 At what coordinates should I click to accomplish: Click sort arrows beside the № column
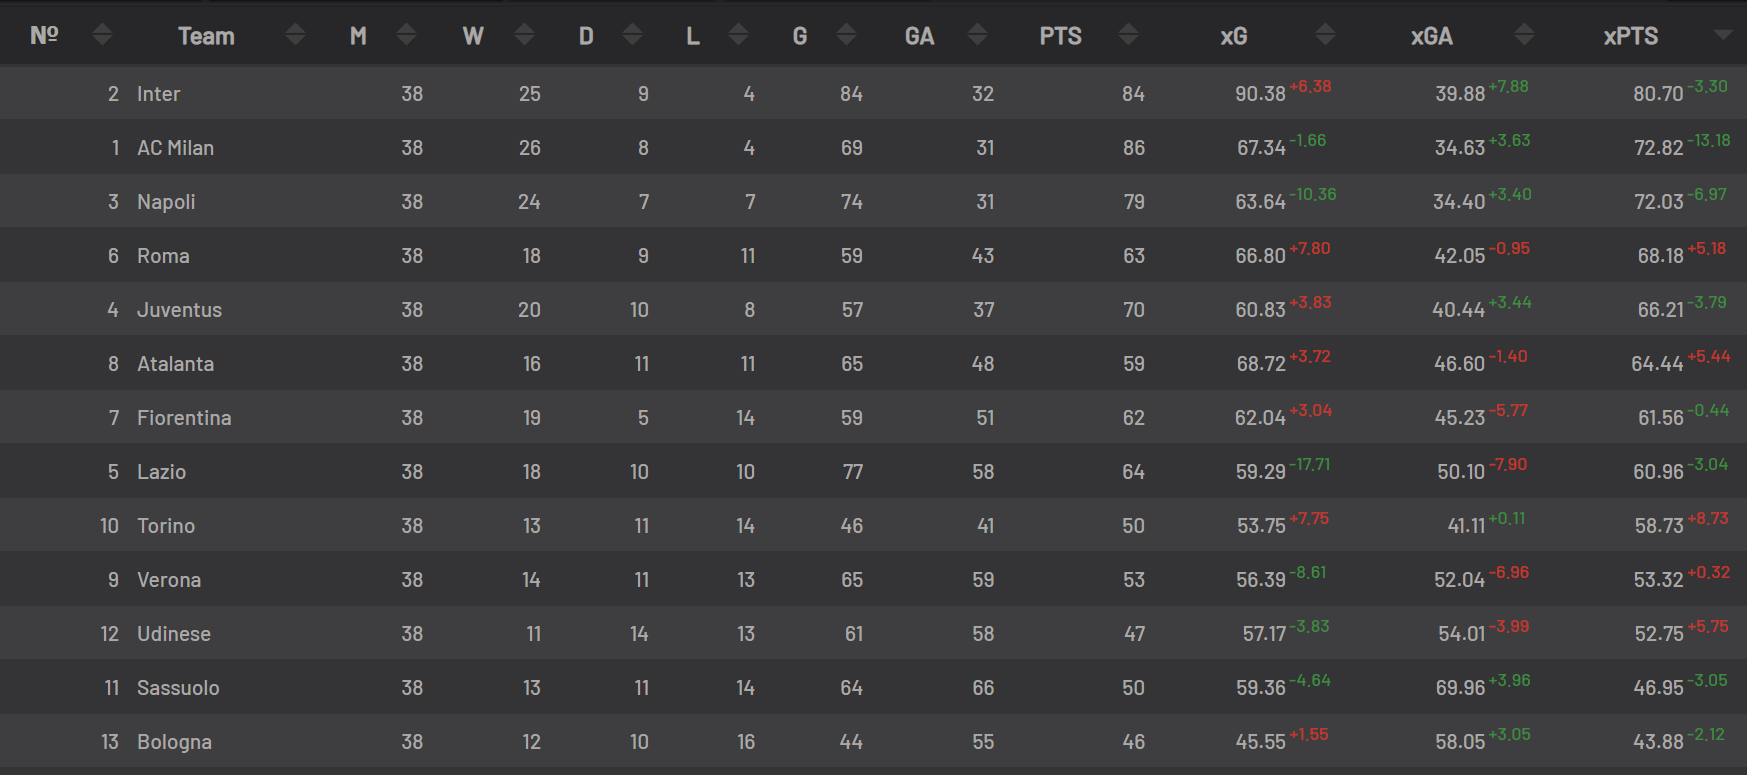coord(102,35)
